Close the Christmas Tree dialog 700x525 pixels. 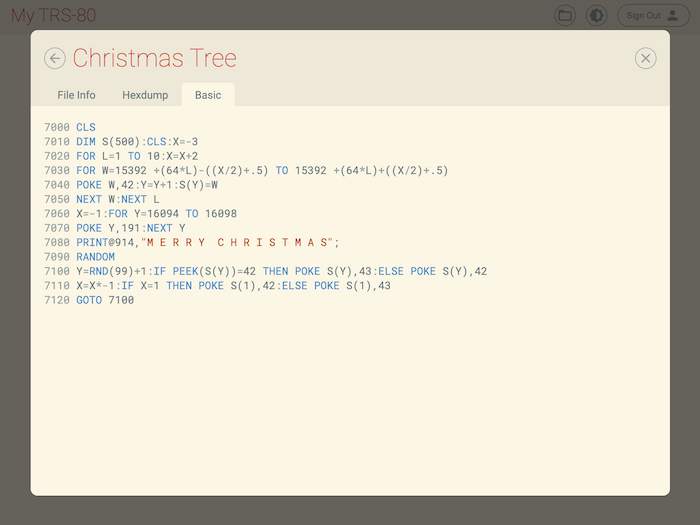(x=646, y=58)
